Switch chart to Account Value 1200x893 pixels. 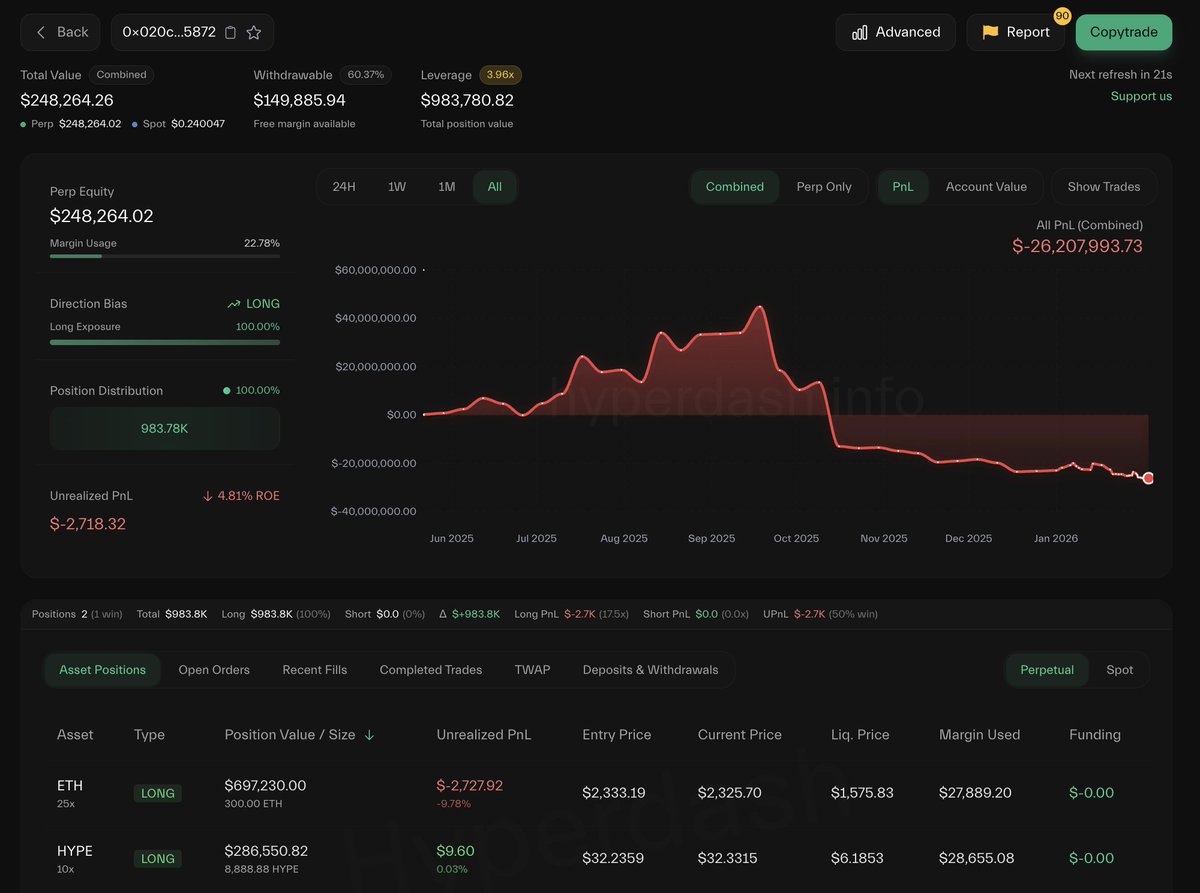(x=985, y=187)
